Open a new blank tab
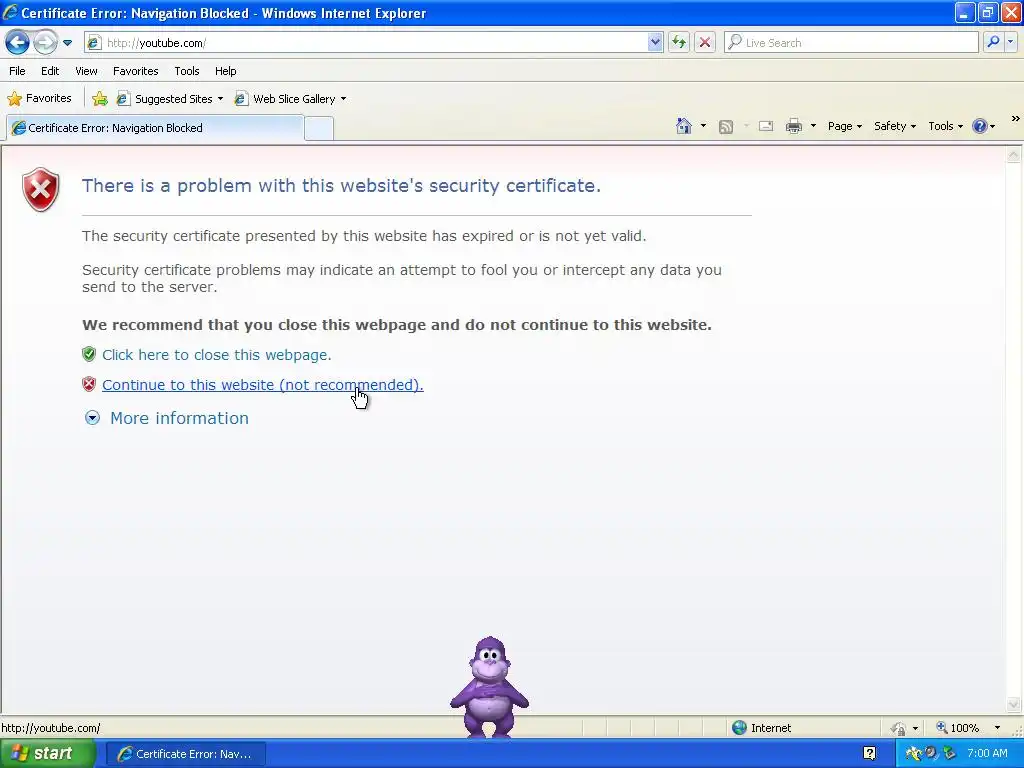This screenshot has width=1024, height=768. 319,129
